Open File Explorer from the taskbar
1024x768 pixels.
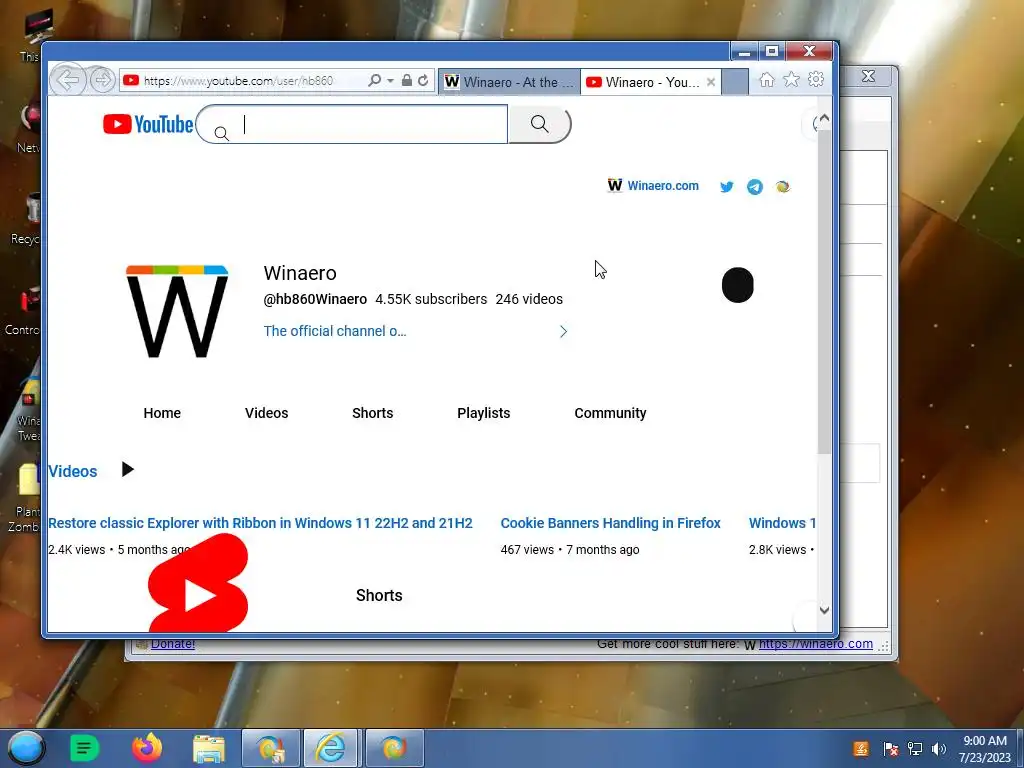click(x=209, y=748)
